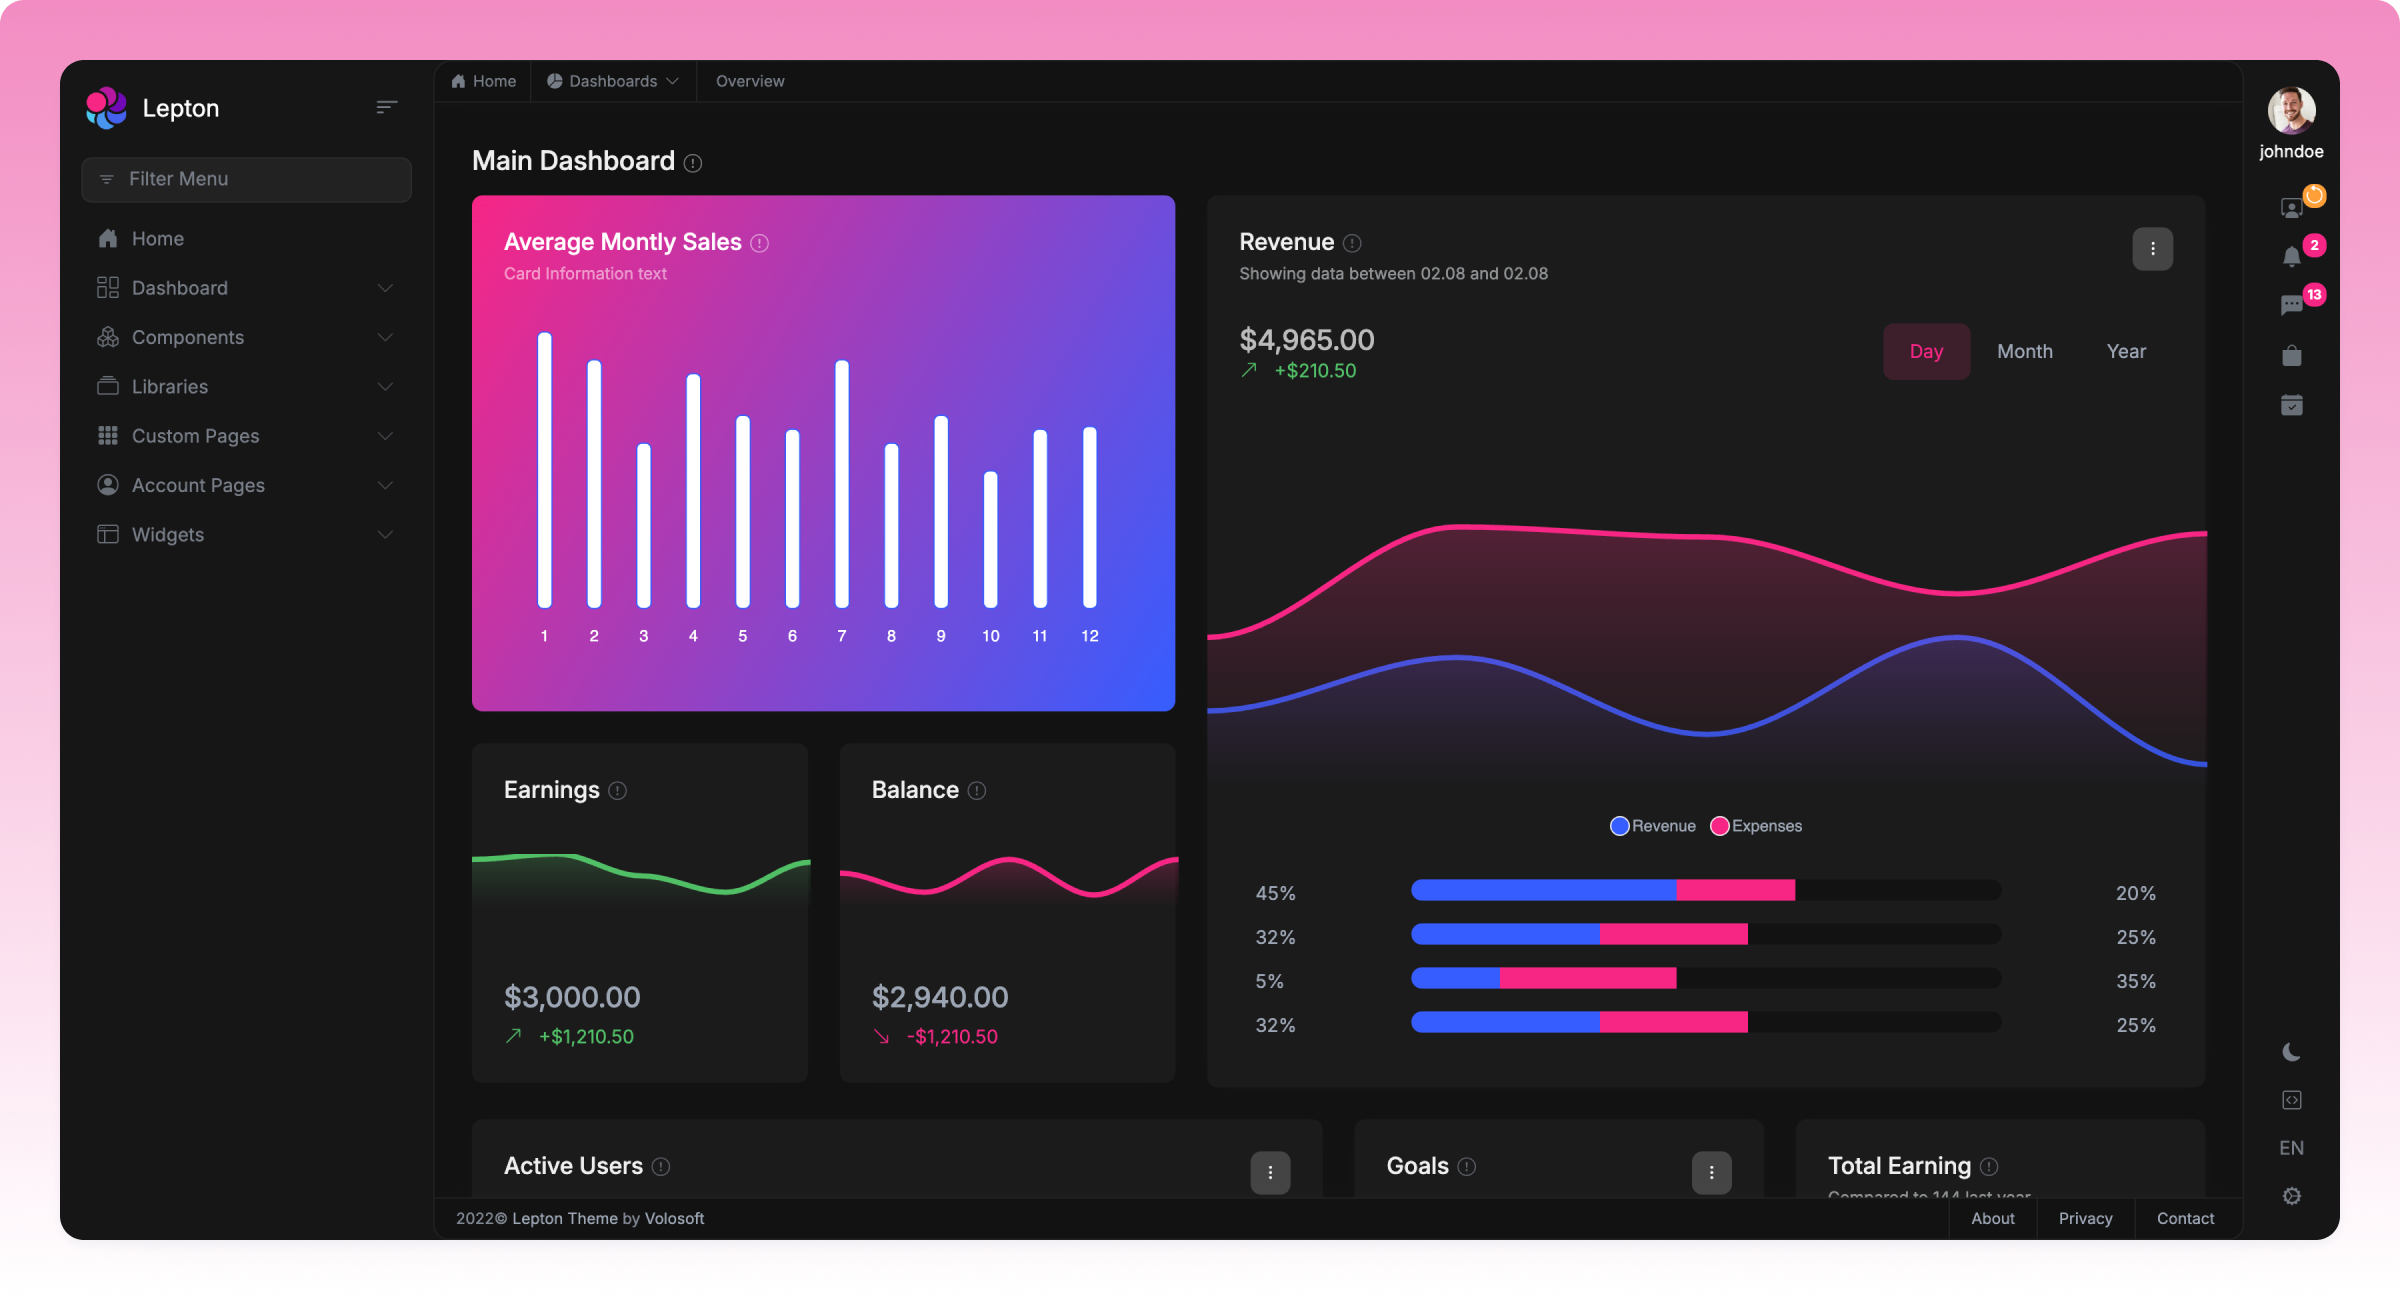Screen dimensions: 2400x1300
Task: Open the settings gear icon
Action: 2291,1196
